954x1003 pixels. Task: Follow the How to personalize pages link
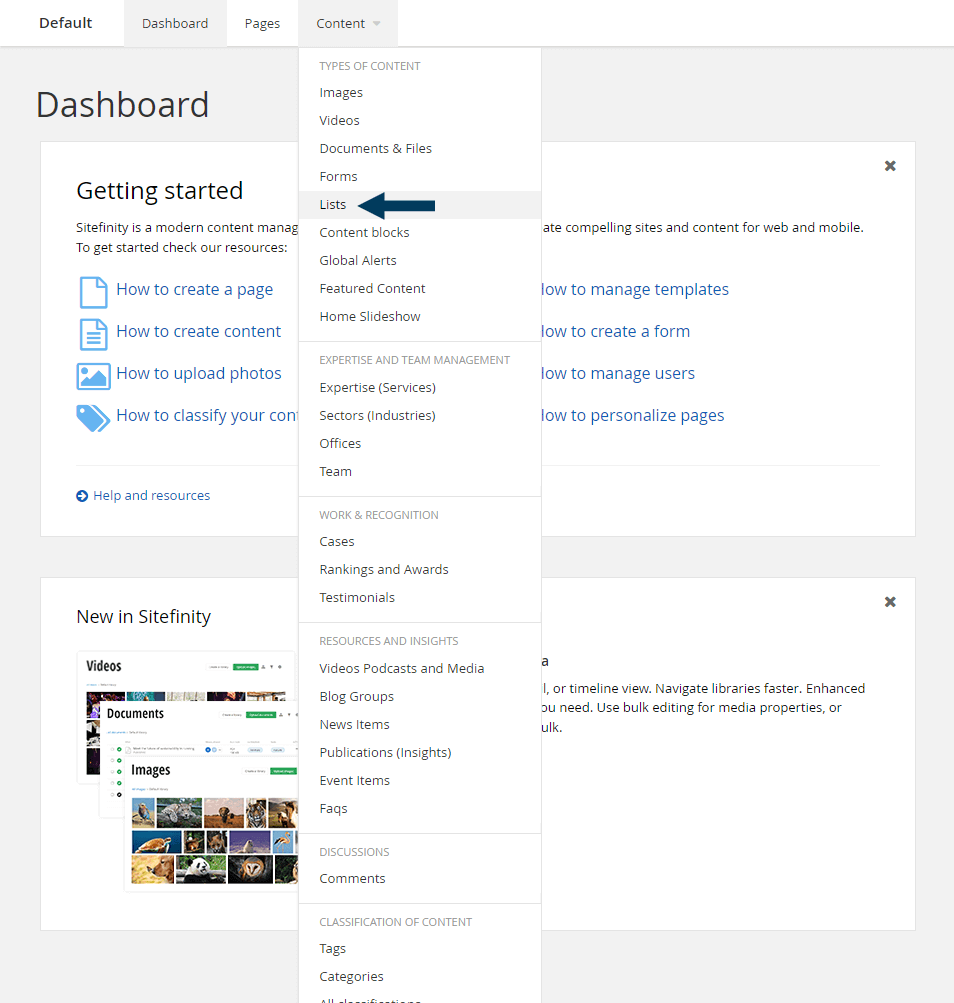coord(632,415)
